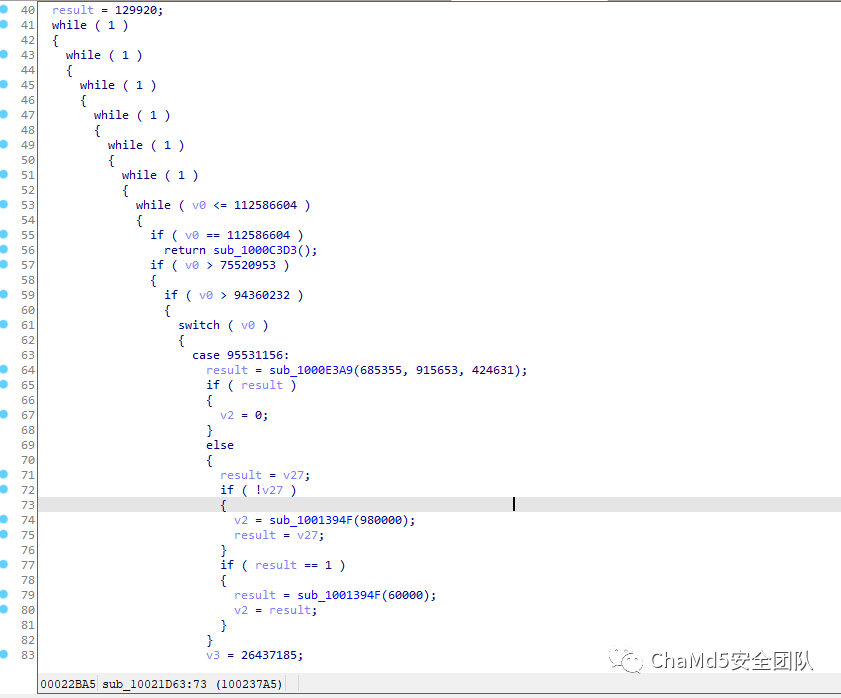Toggle breakpoint dot on line 61
Viewport: 841px width, 698px height.
[x=3, y=324]
